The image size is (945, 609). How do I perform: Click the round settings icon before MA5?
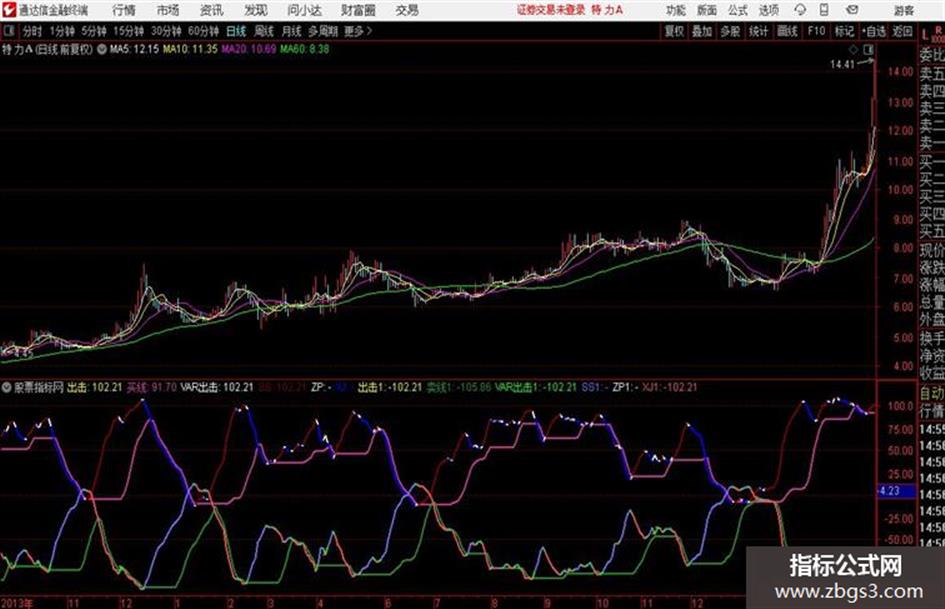coord(102,49)
